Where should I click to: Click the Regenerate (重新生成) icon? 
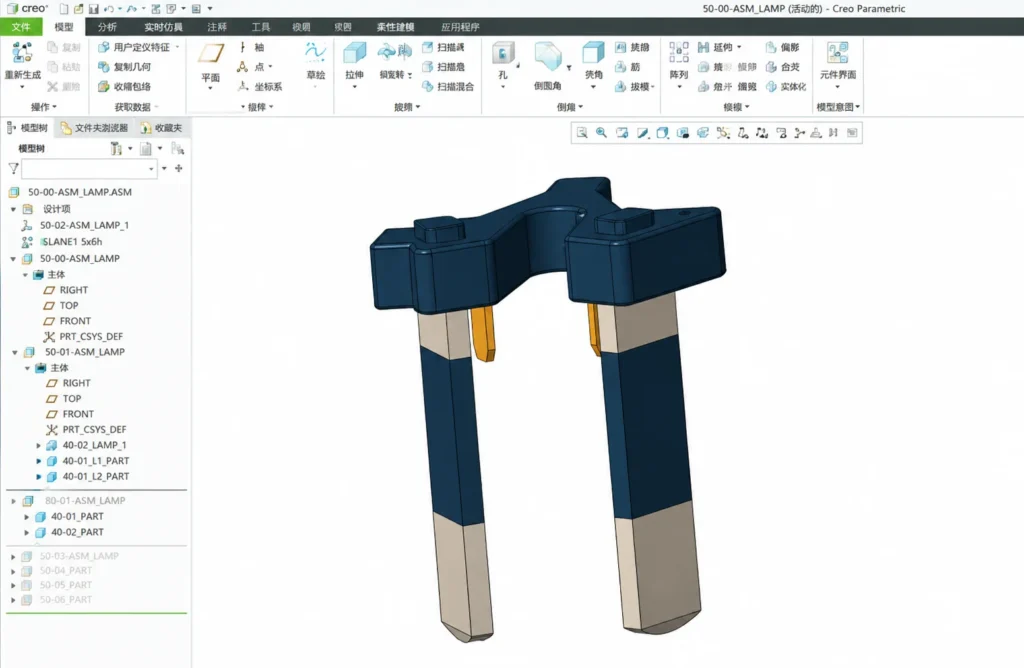pyautogui.click(x=22, y=54)
